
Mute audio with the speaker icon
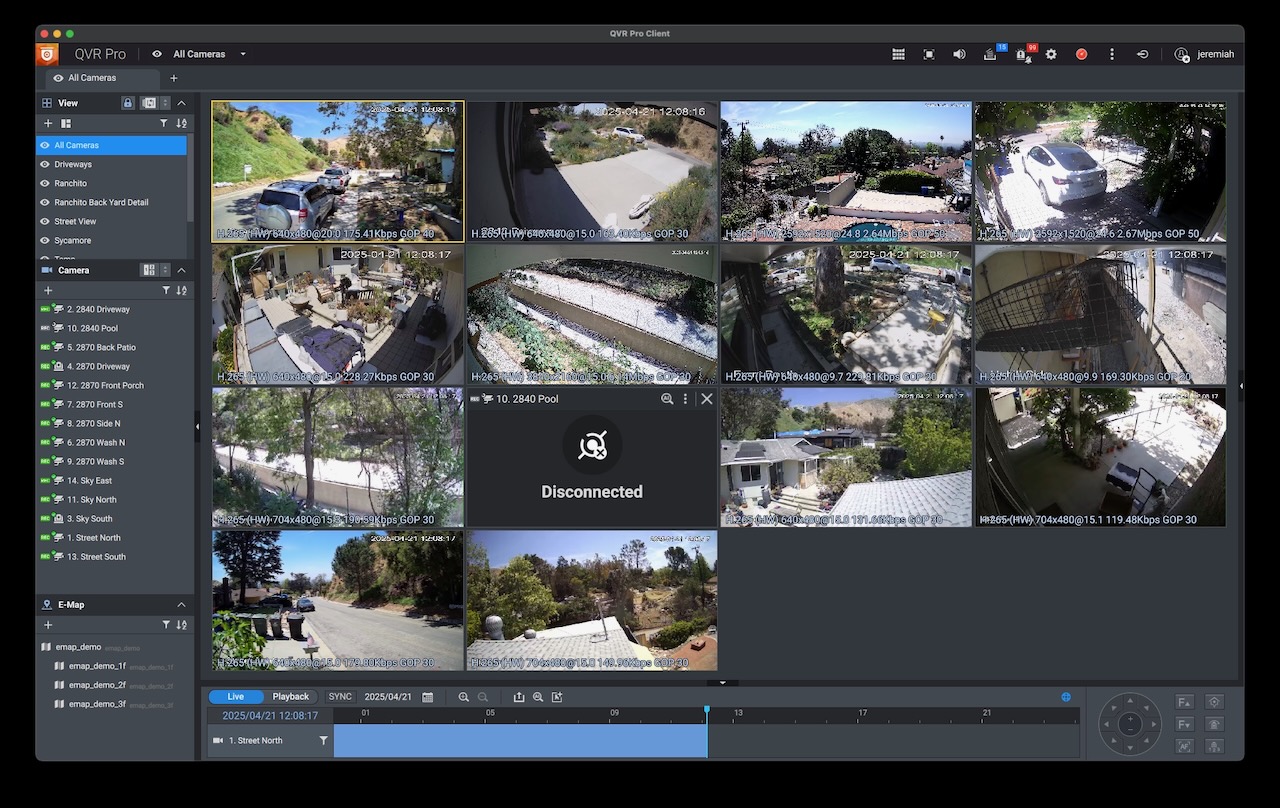click(x=959, y=54)
